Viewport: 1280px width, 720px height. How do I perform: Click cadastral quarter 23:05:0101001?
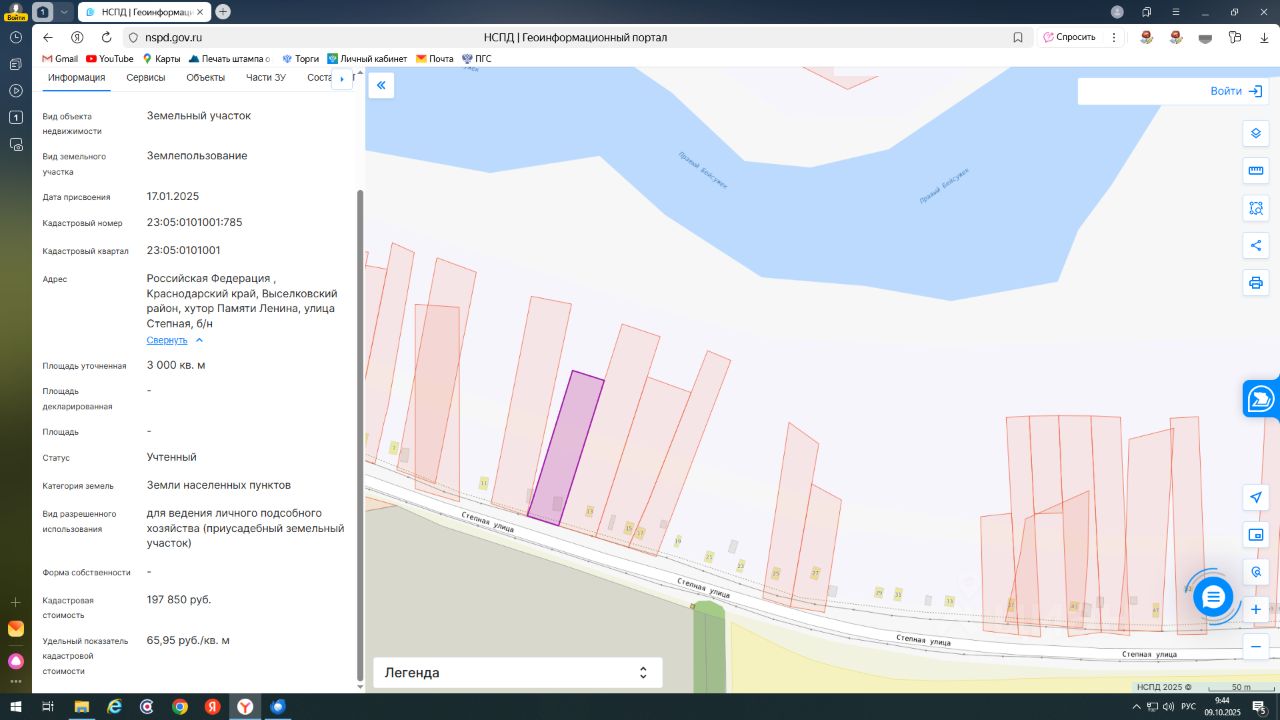click(184, 251)
